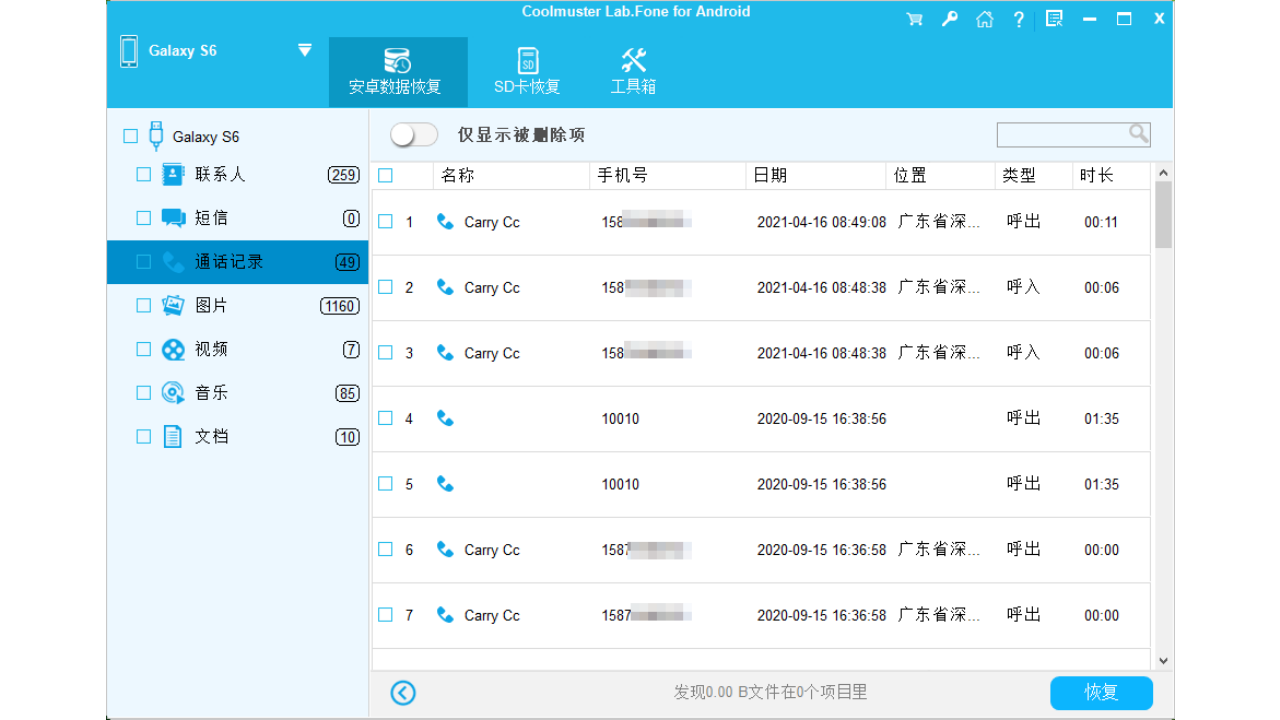Open the 工具箱 tab
Image resolution: width=1280 pixels, height=720 pixels.
point(633,70)
